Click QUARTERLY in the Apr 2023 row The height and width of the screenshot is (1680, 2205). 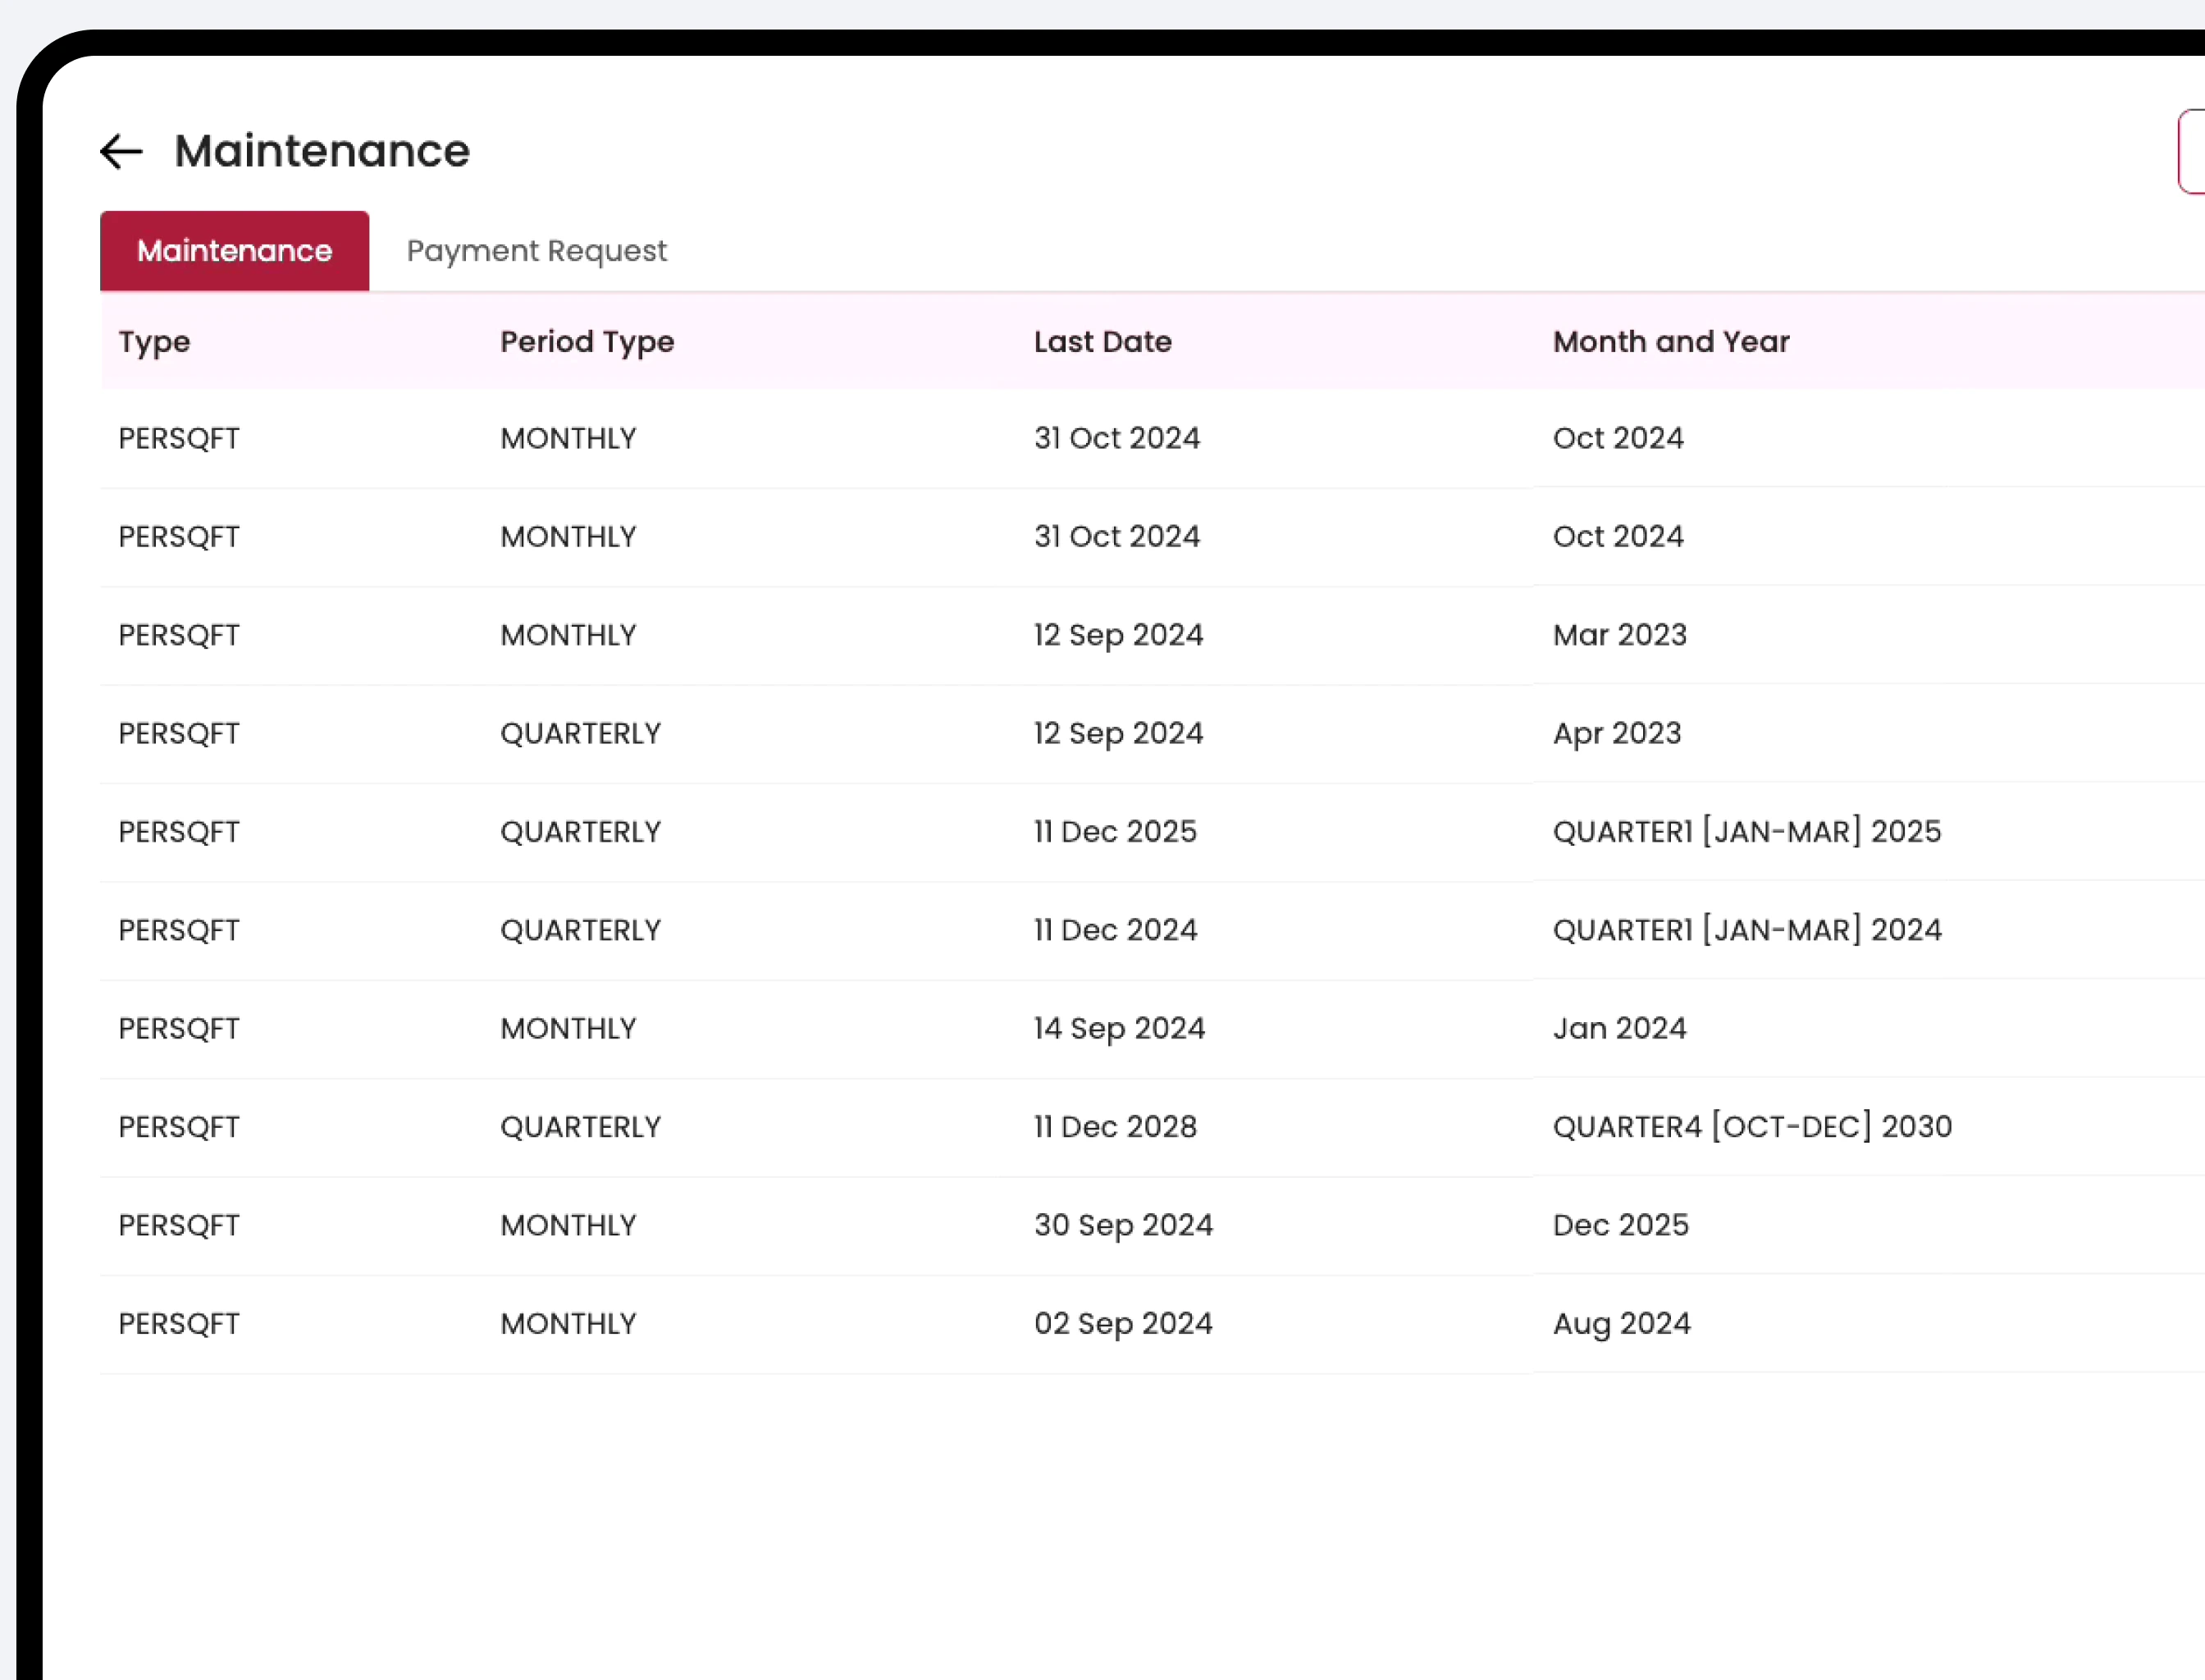click(580, 734)
